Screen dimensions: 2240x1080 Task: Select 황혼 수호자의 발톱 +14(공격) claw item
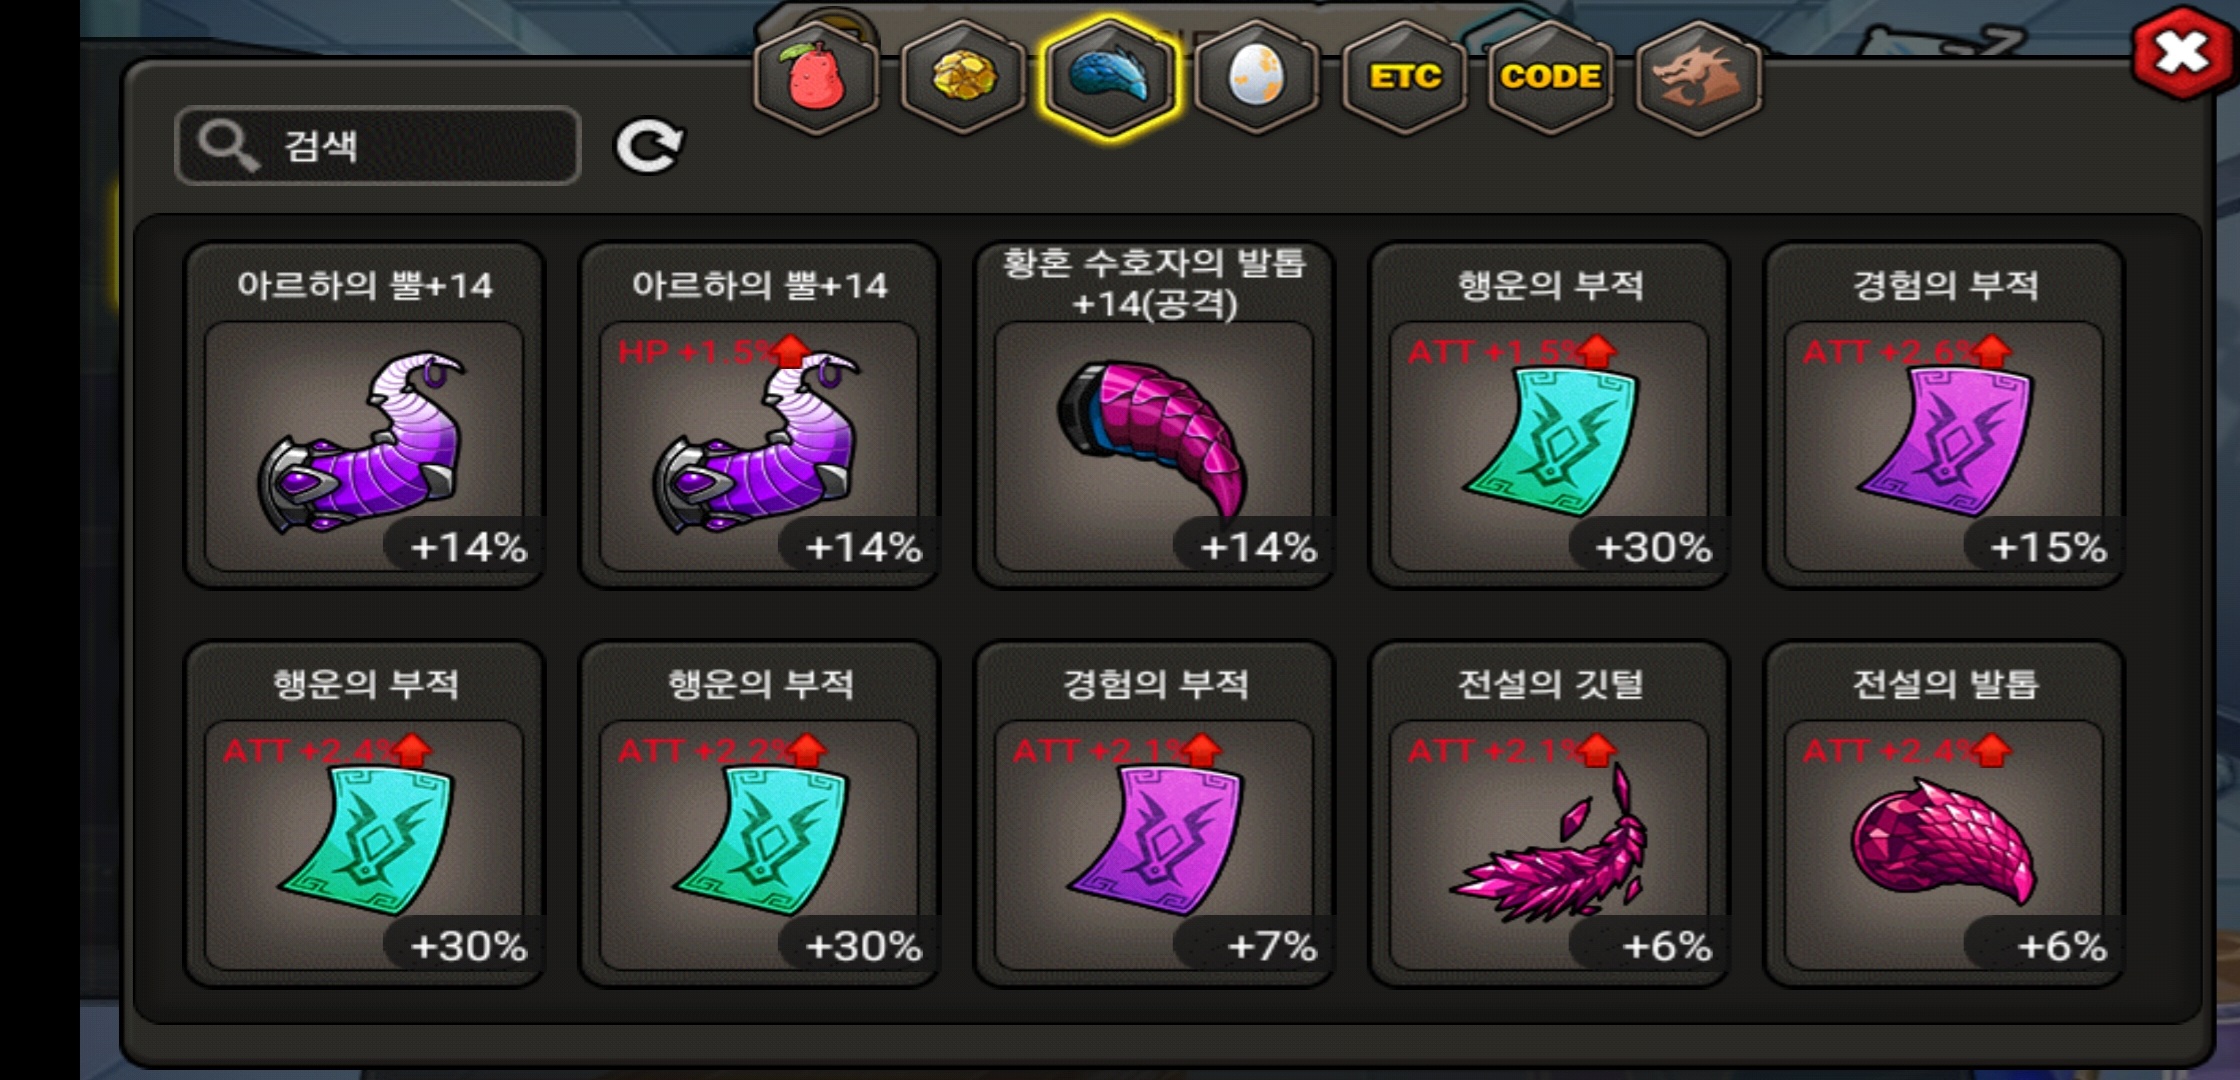(x=1155, y=415)
